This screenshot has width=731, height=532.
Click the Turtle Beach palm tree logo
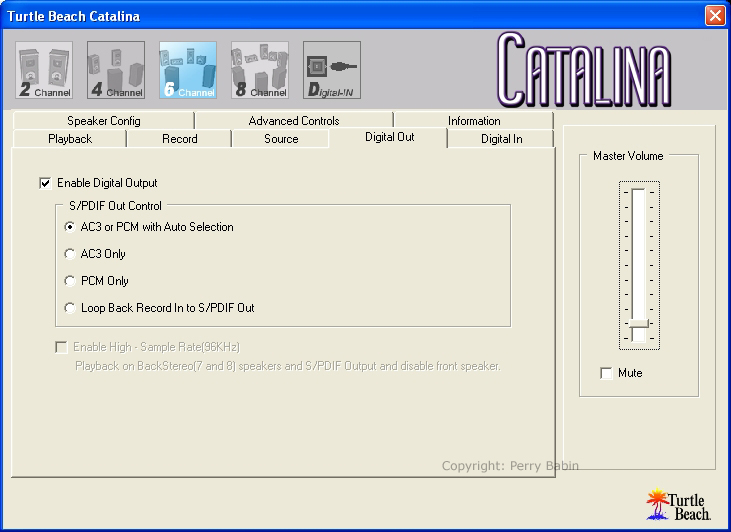click(x=678, y=504)
